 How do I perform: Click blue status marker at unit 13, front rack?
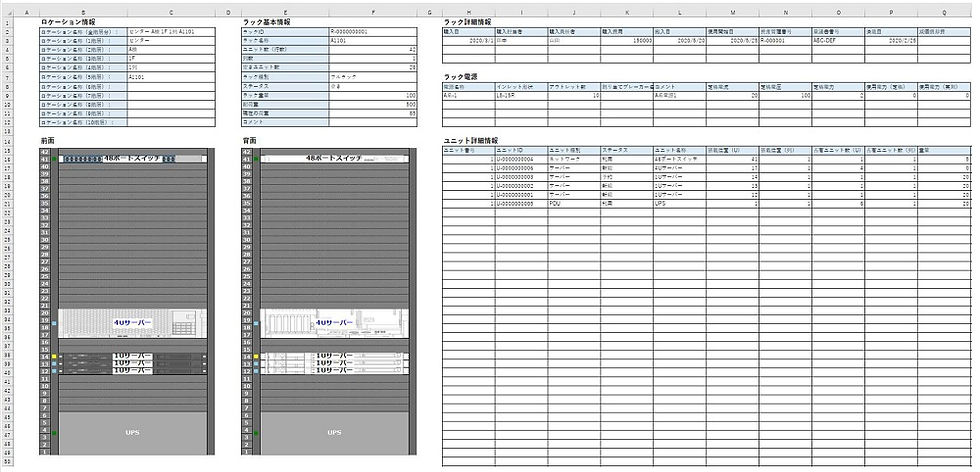pos(54,364)
